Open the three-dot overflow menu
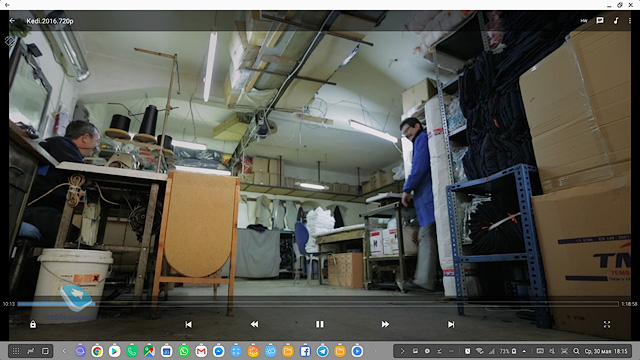This screenshot has height=360, width=640. pyautogui.click(x=630, y=20)
